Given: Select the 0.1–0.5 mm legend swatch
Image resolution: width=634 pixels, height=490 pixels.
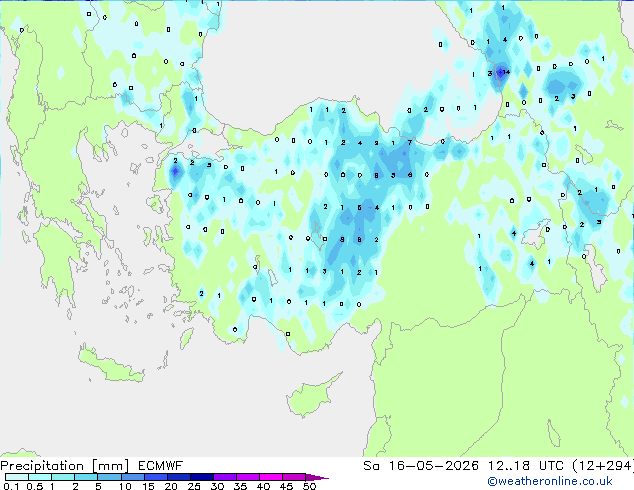Looking at the screenshot, I should [17, 477].
